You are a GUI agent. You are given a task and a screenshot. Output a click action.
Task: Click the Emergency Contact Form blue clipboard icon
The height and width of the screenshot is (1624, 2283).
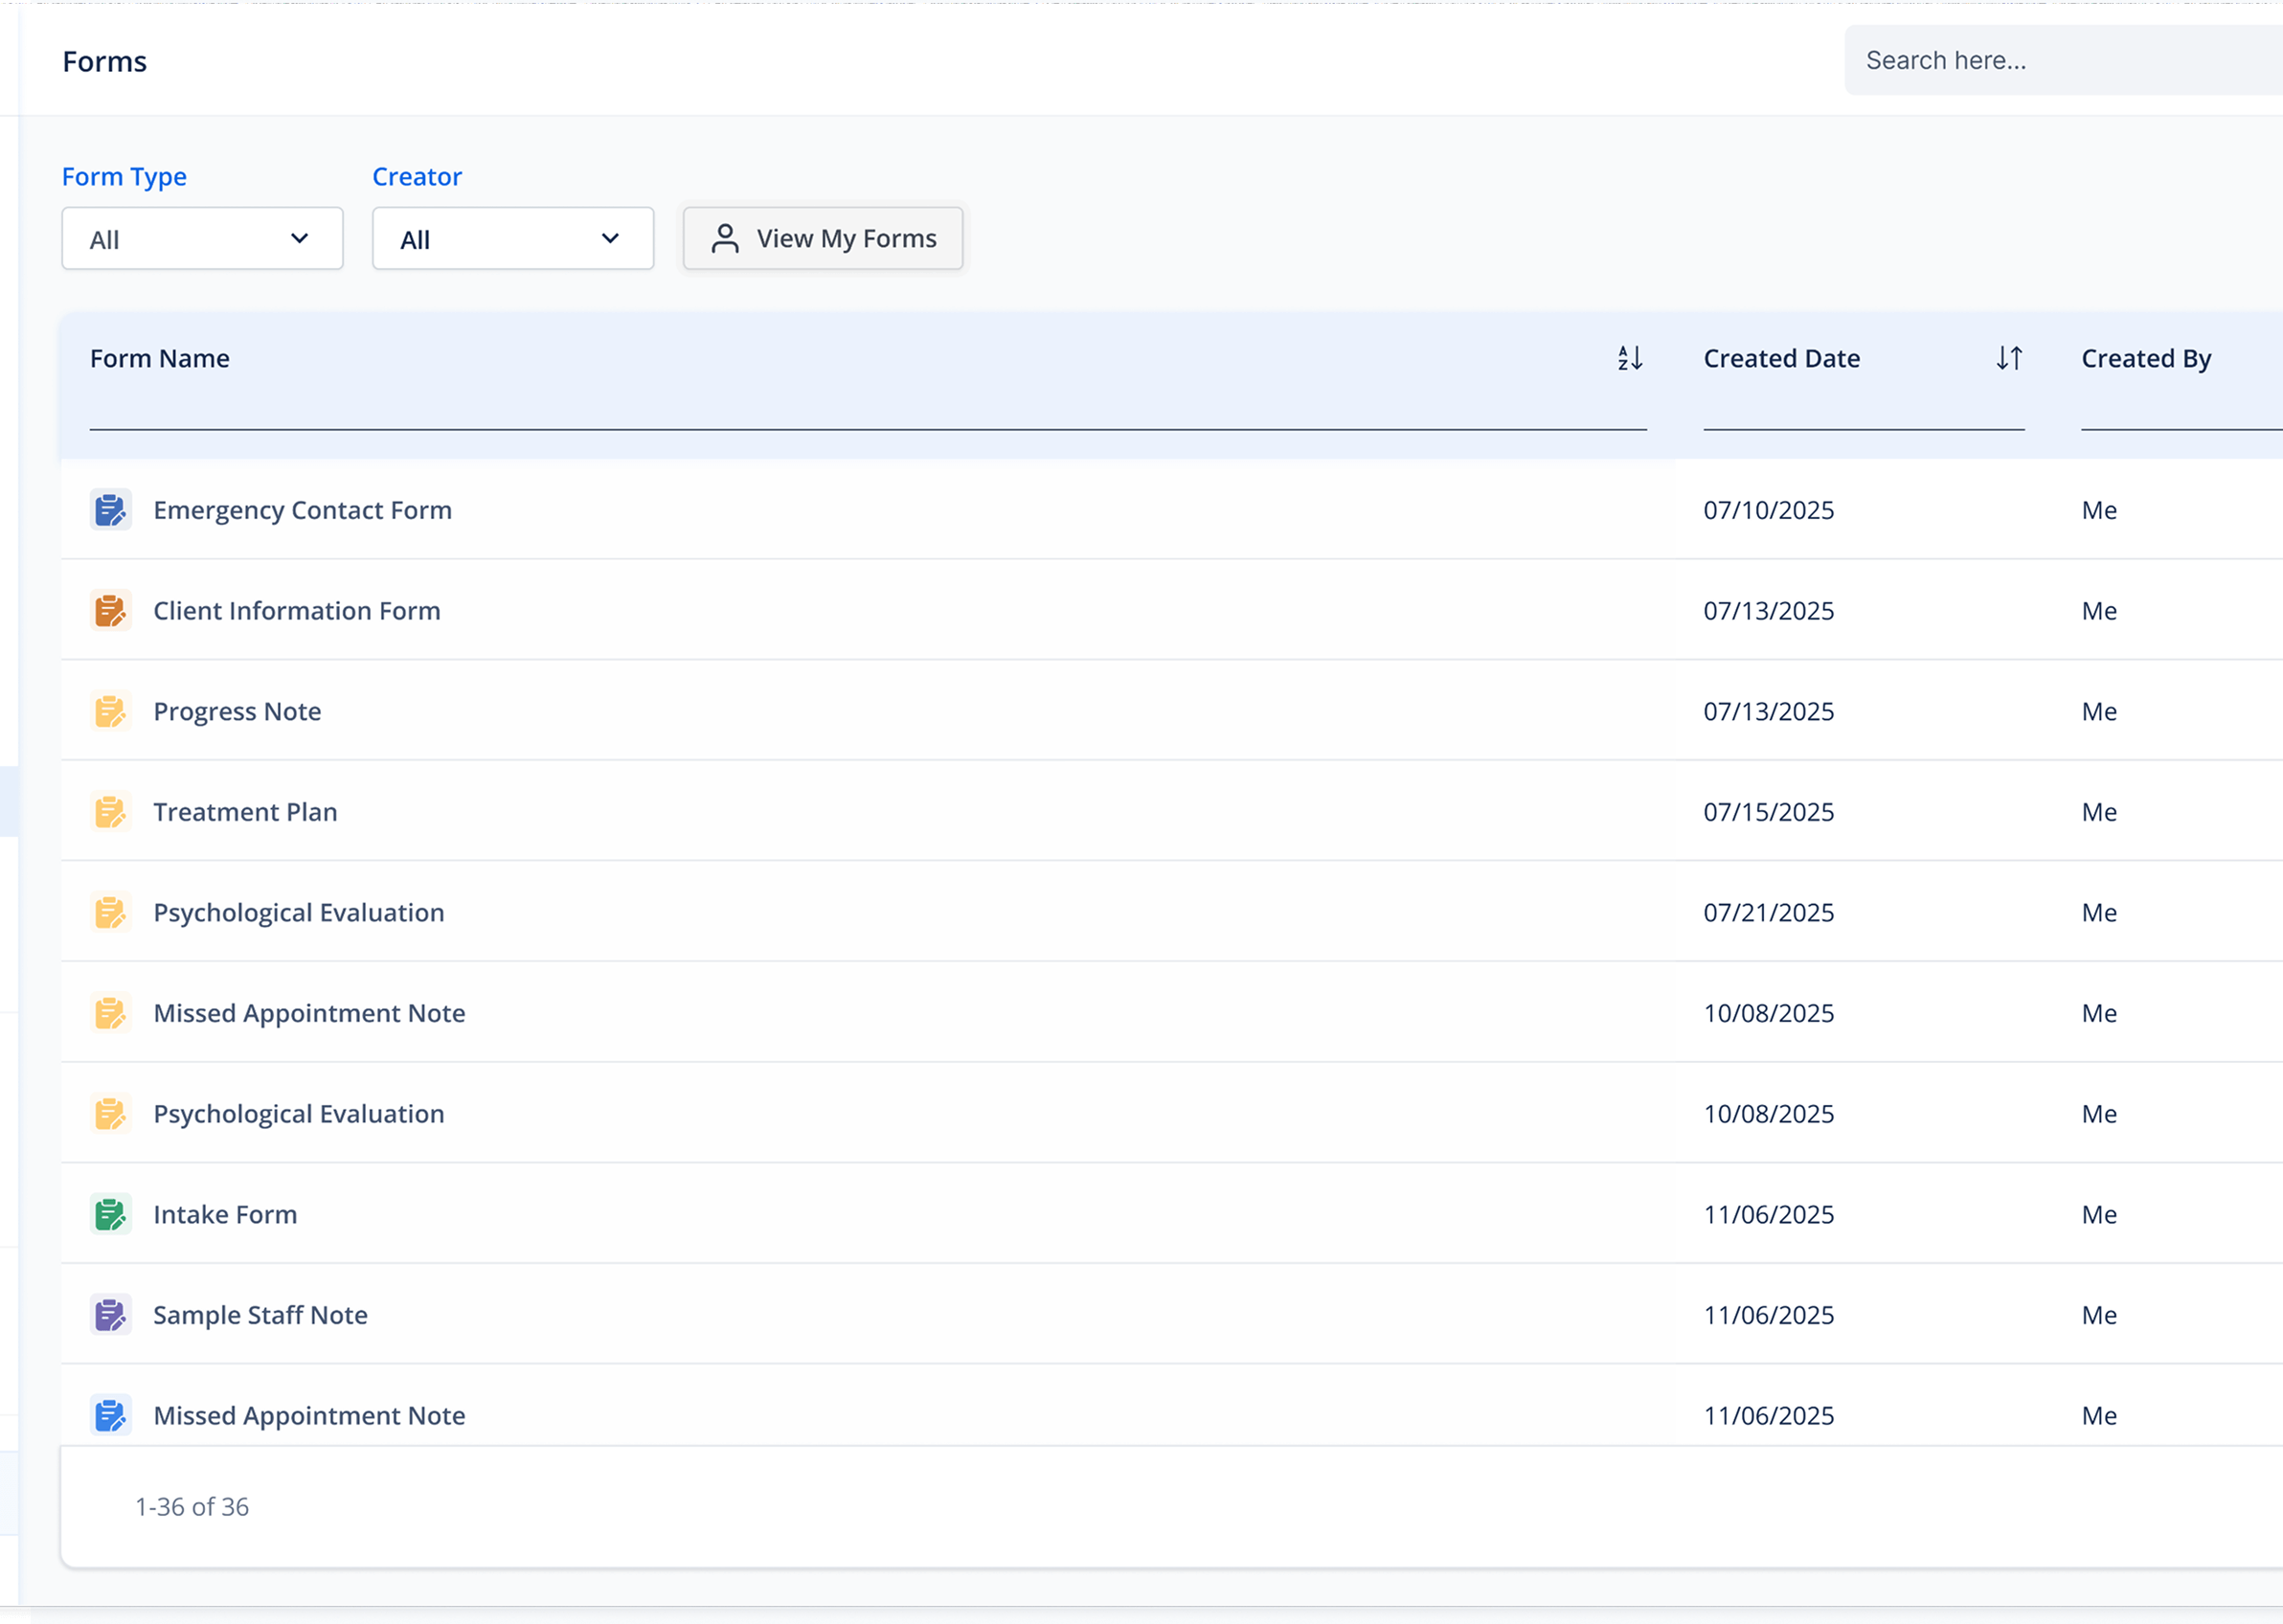tap(110, 510)
